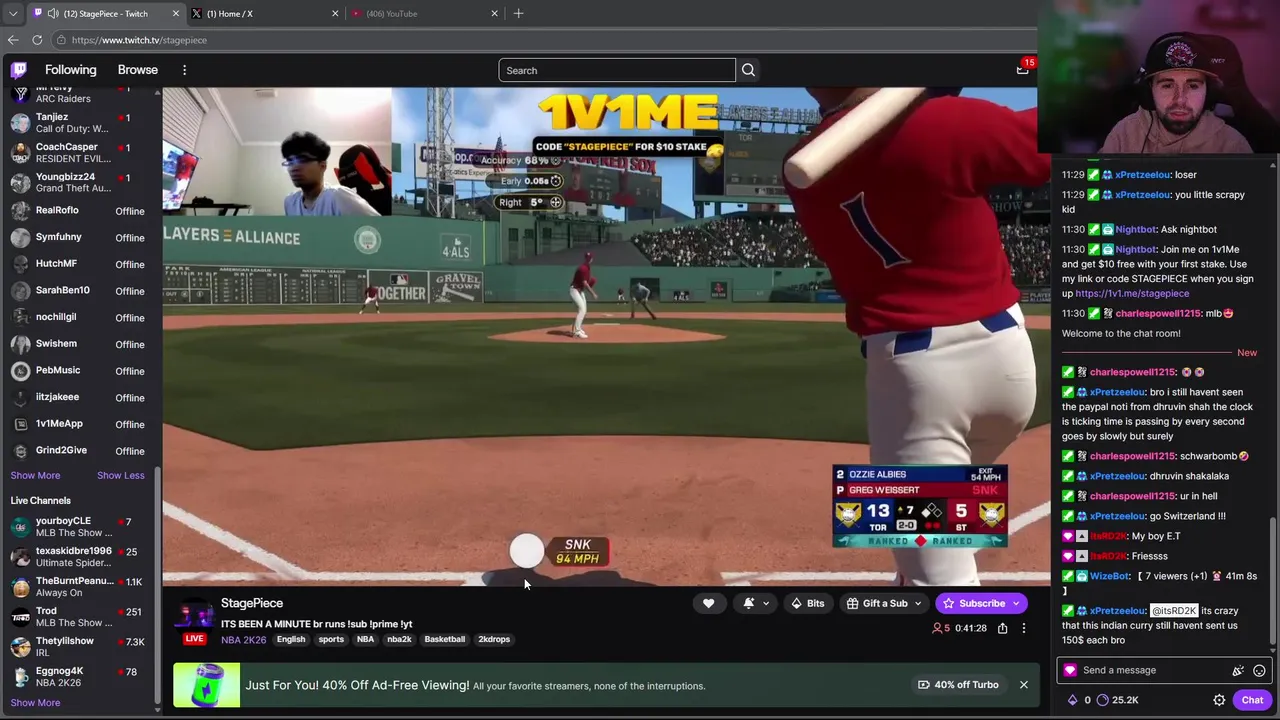Click the magnifier search button

748,70
